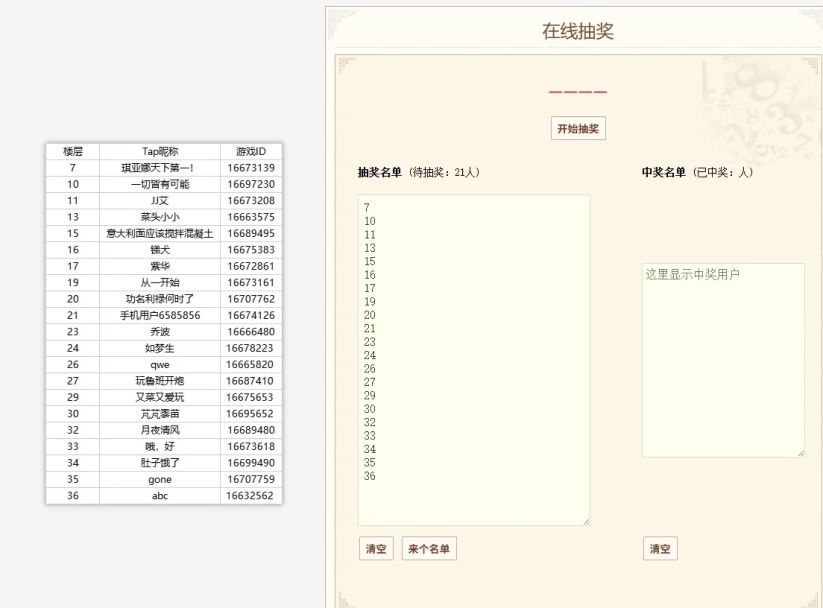Select the nickname cell 'gone'
The image size is (823, 608).
click(x=160, y=479)
